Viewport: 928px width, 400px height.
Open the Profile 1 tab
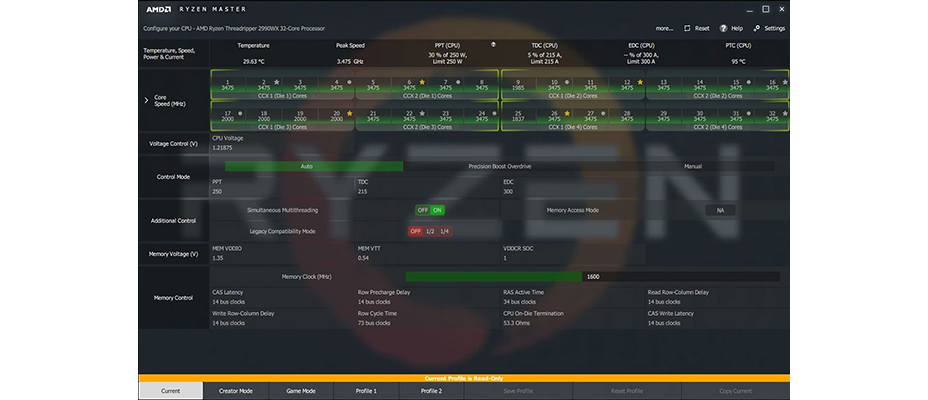pyautogui.click(x=366, y=391)
